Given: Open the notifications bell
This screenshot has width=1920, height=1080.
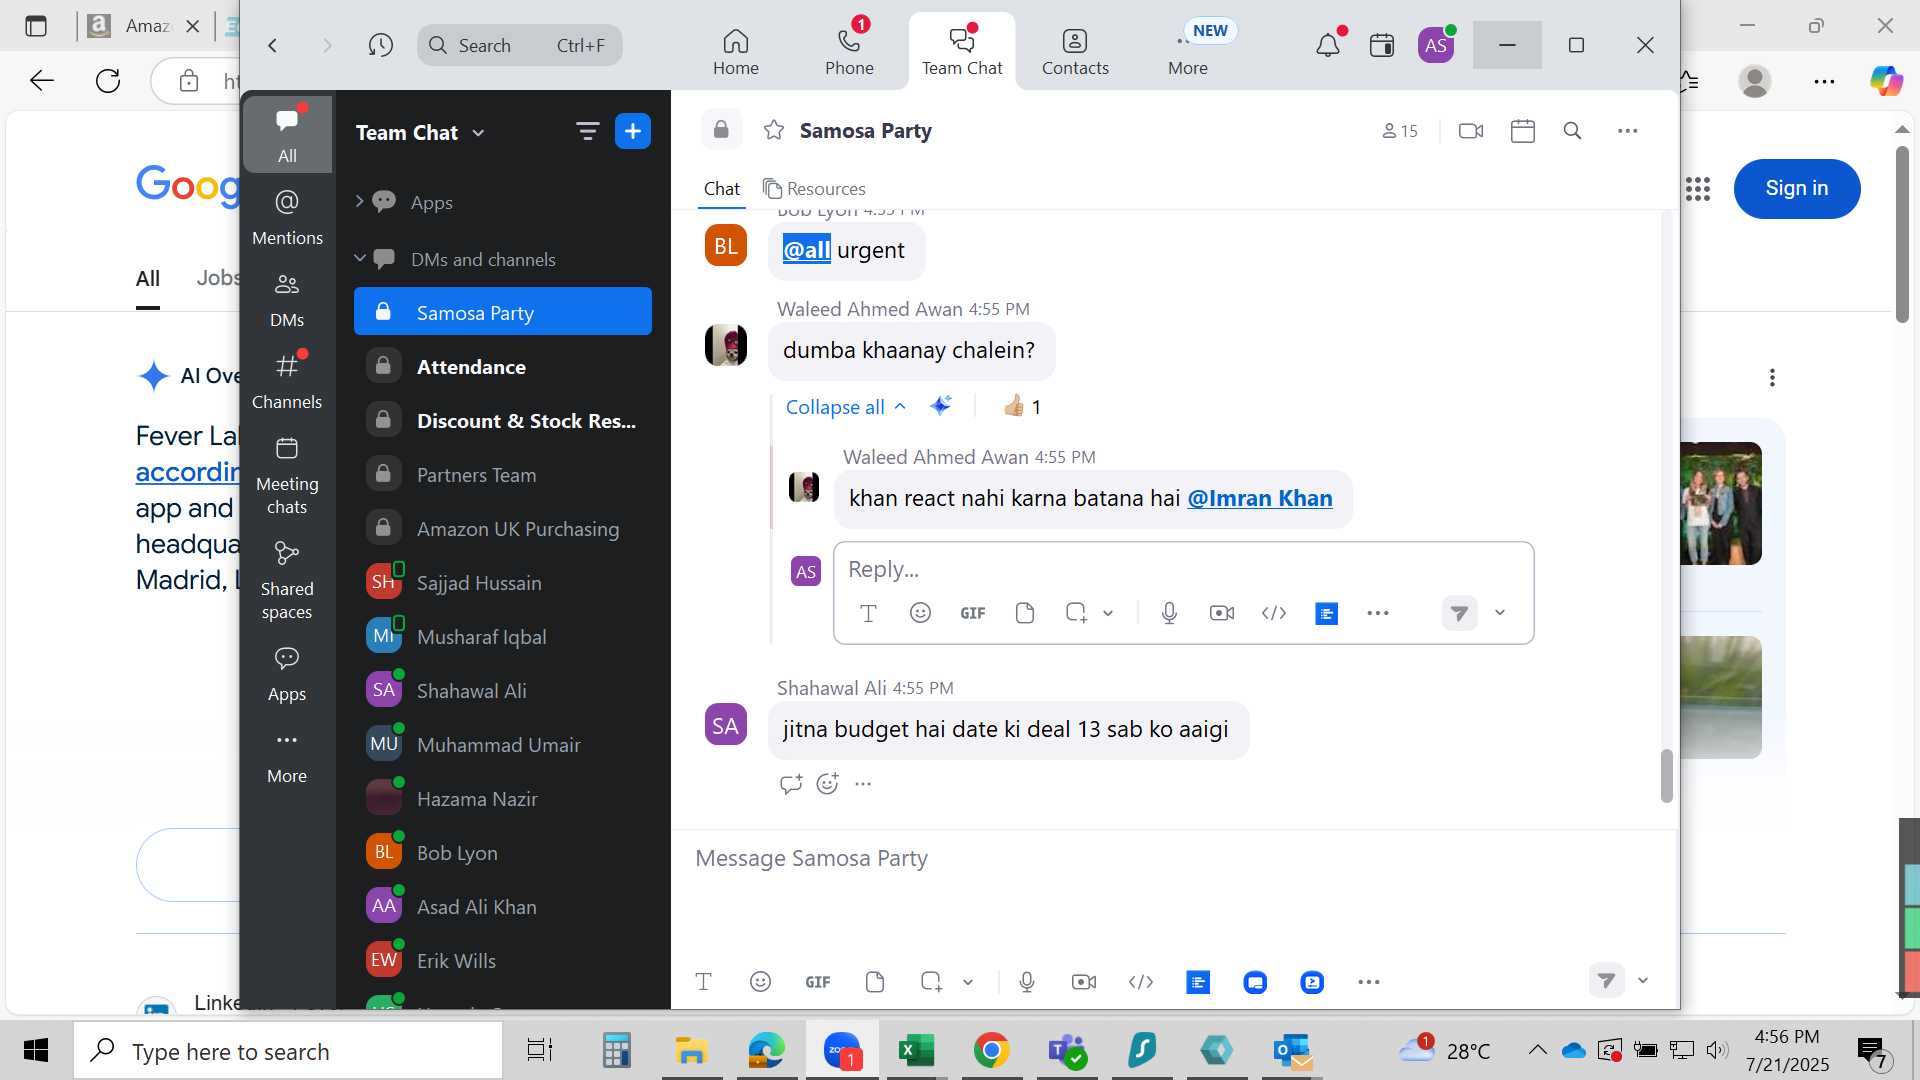Looking at the screenshot, I should 1328,45.
